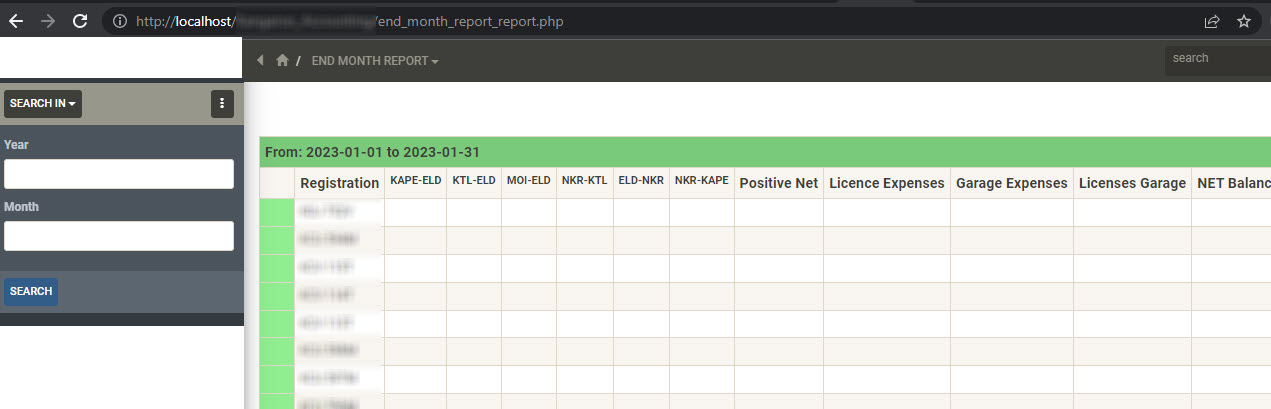Expand the SEARCH IN dropdown
1271x409 pixels.
tap(43, 103)
